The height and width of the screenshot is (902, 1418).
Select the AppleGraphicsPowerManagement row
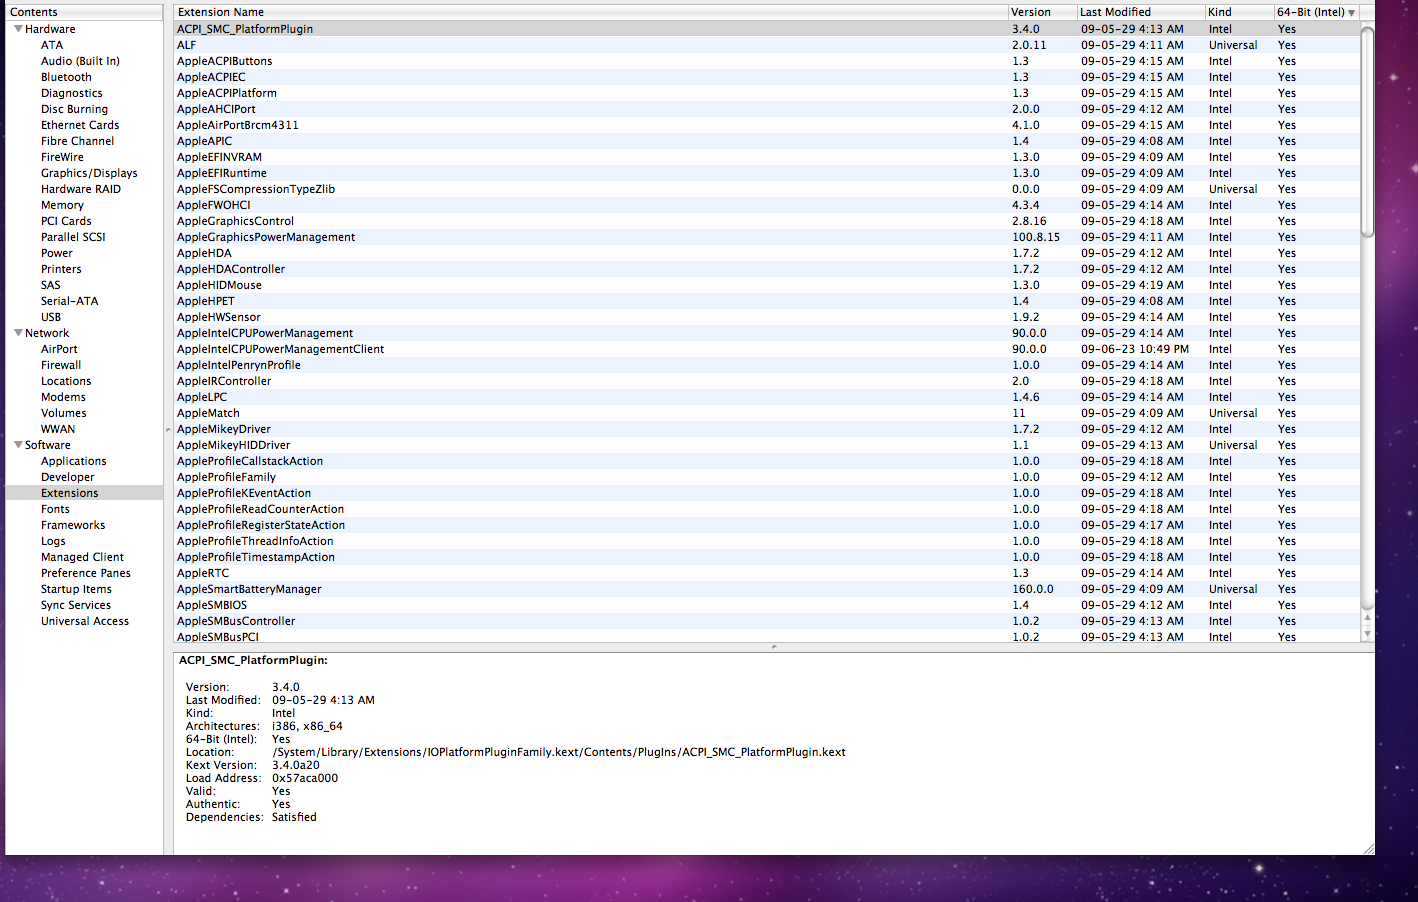click(767, 237)
